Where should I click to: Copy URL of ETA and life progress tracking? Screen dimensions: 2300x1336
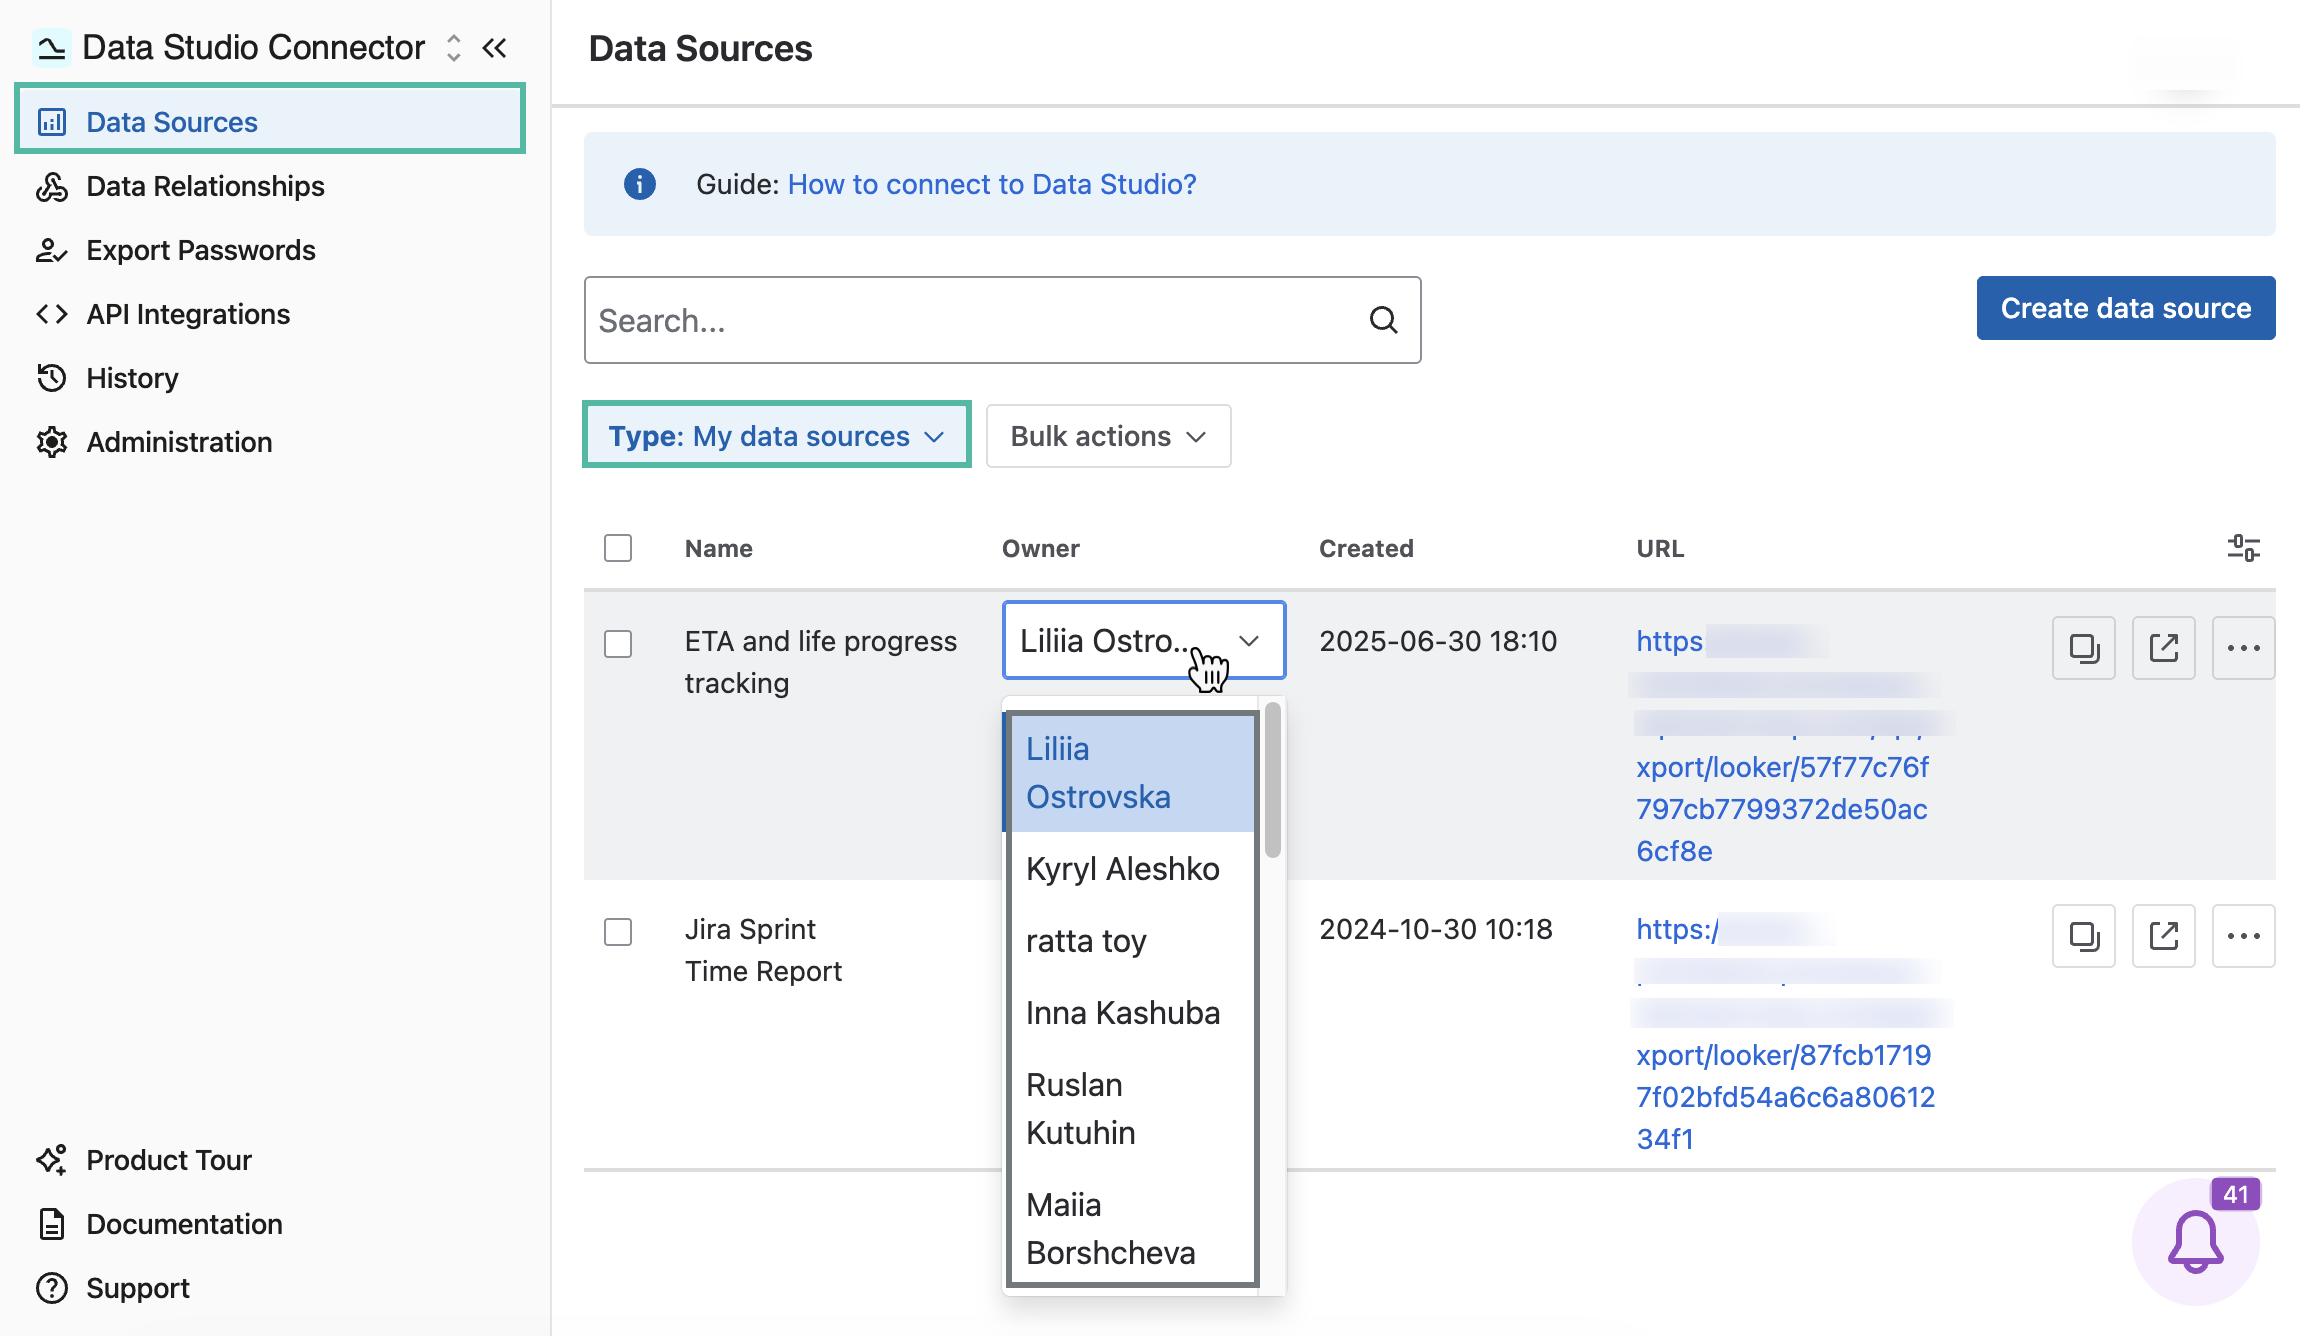pos(2084,648)
